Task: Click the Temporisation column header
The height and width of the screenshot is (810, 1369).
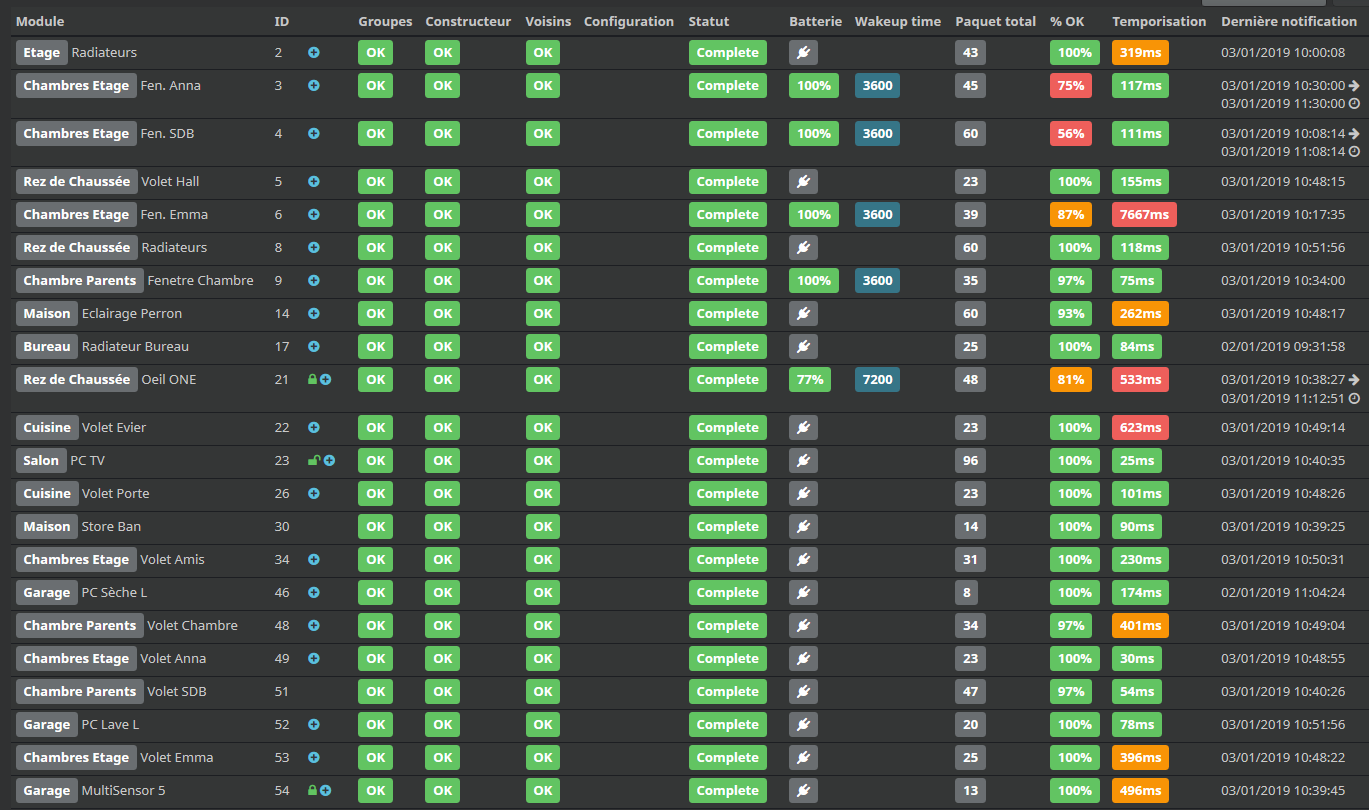Action: (1159, 22)
